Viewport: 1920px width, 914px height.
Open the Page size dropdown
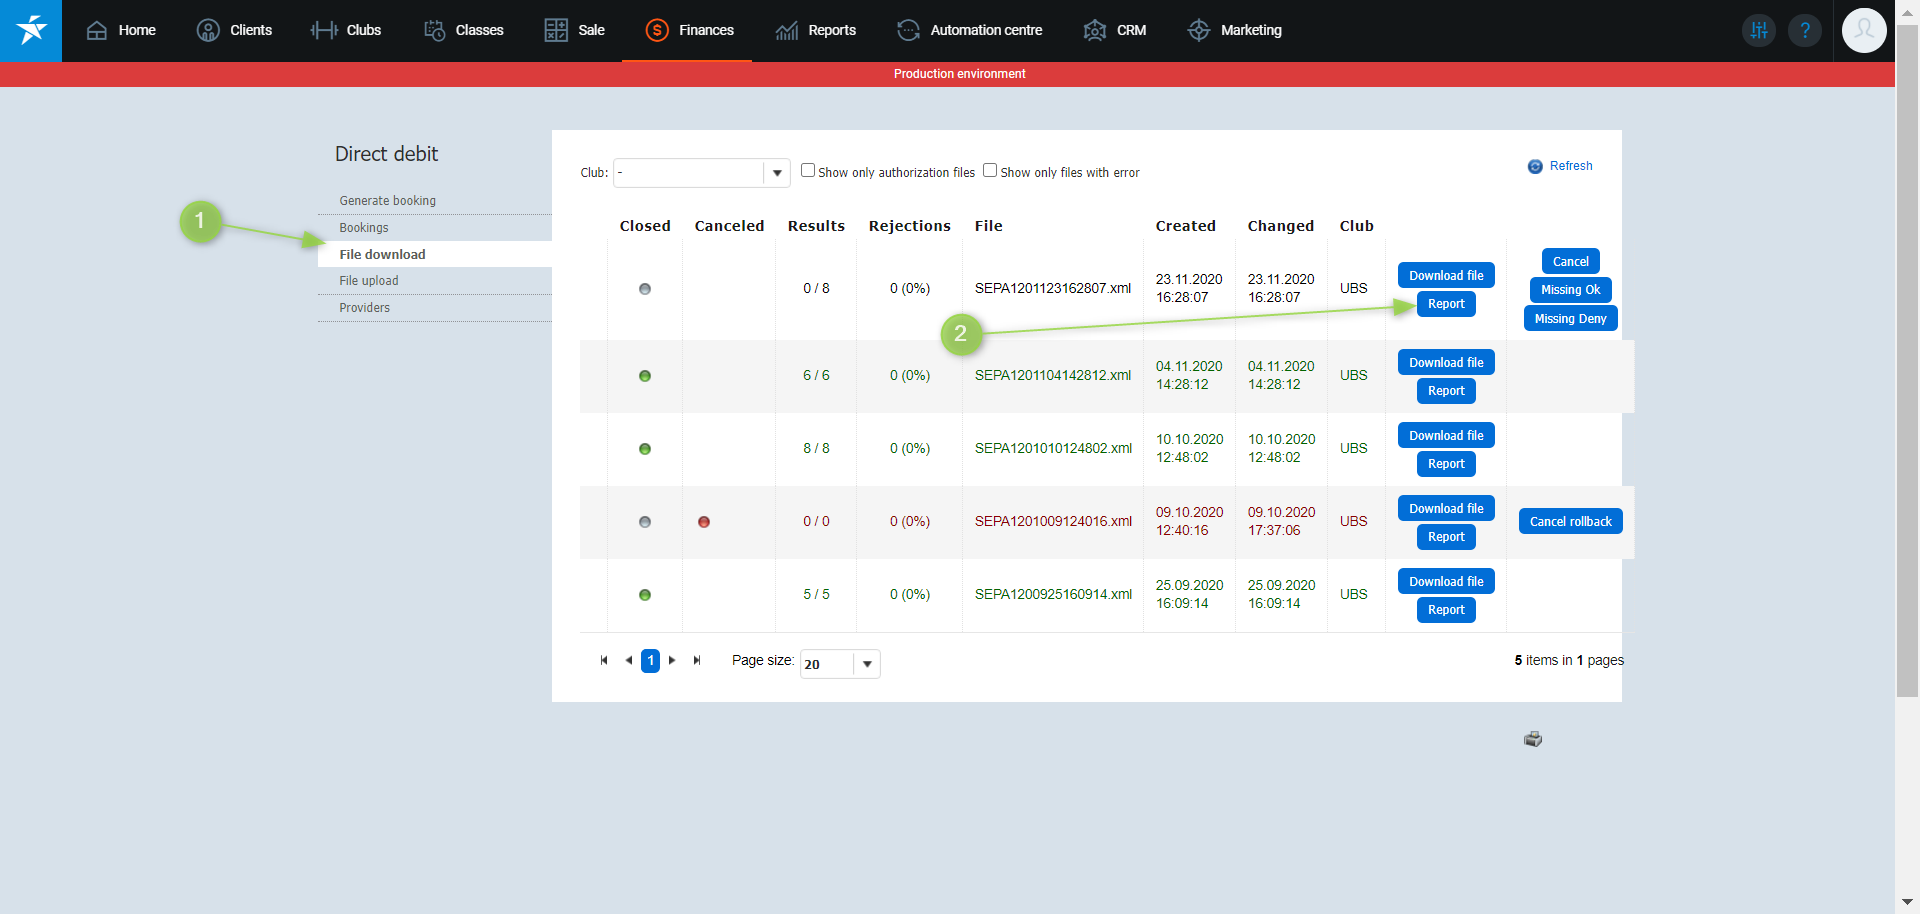pyautogui.click(x=867, y=664)
